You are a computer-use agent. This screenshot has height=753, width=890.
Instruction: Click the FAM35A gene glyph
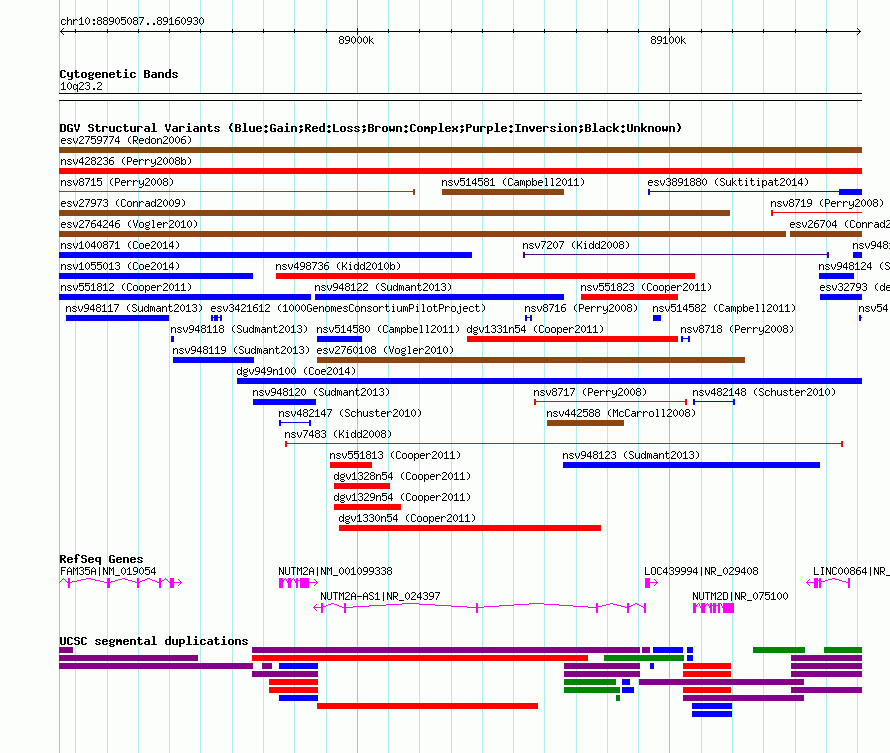(x=120, y=583)
